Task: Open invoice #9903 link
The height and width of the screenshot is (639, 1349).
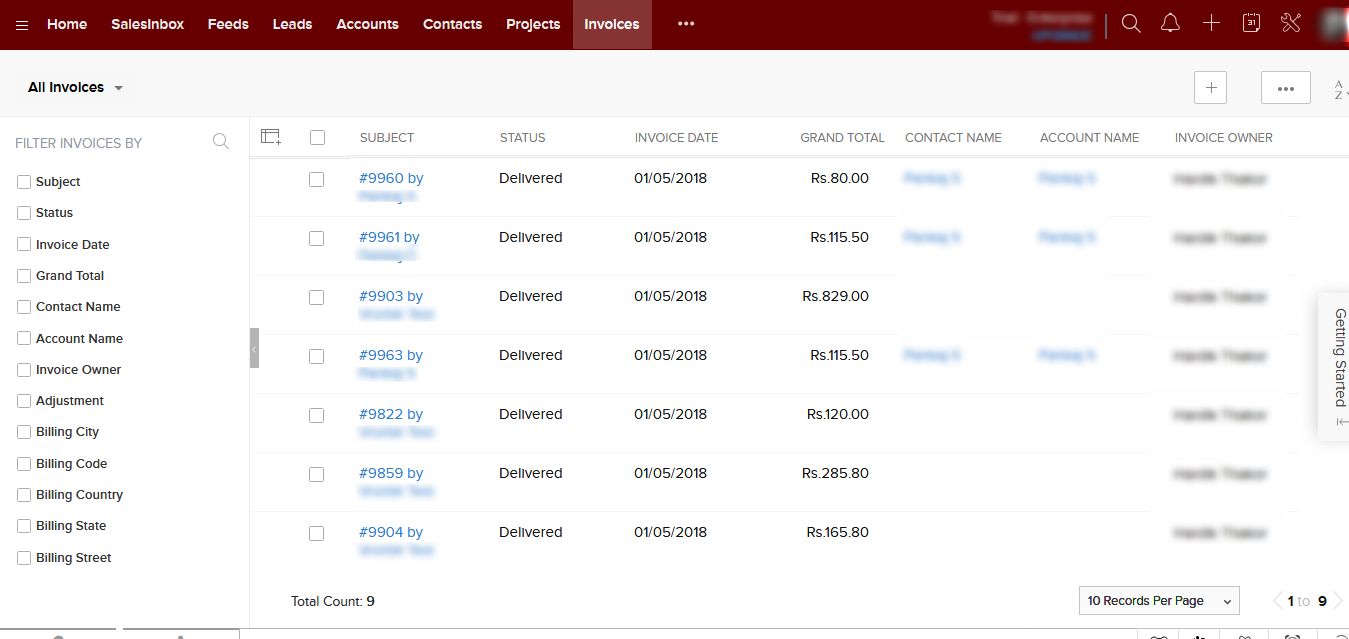Action: pyautogui.click(x=391, y=296)
